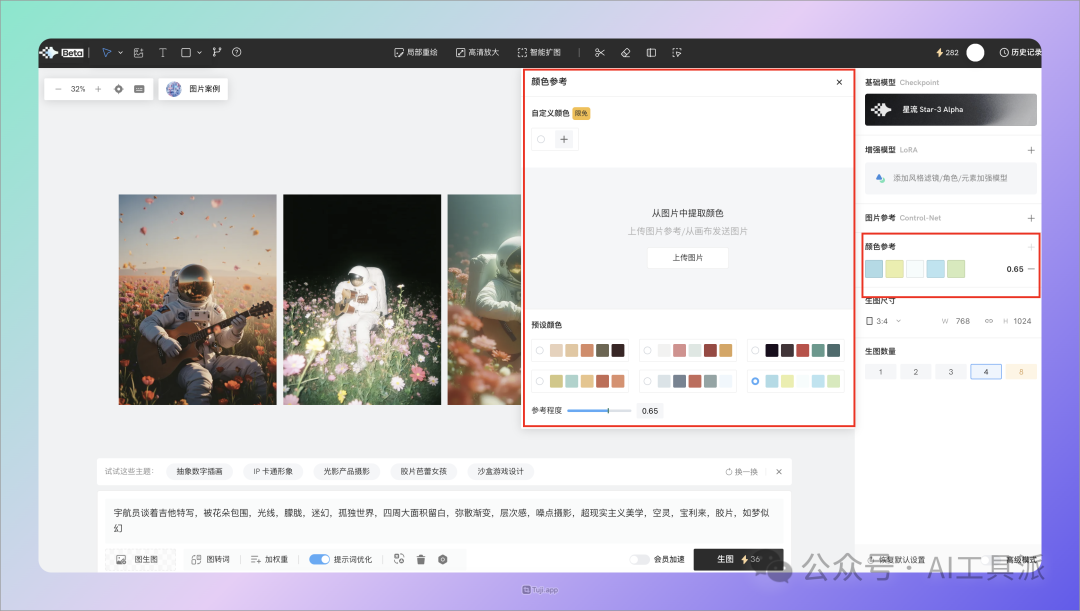Select the scissors cutout tool
The image size is (1080, 611).
click(600, 52)
